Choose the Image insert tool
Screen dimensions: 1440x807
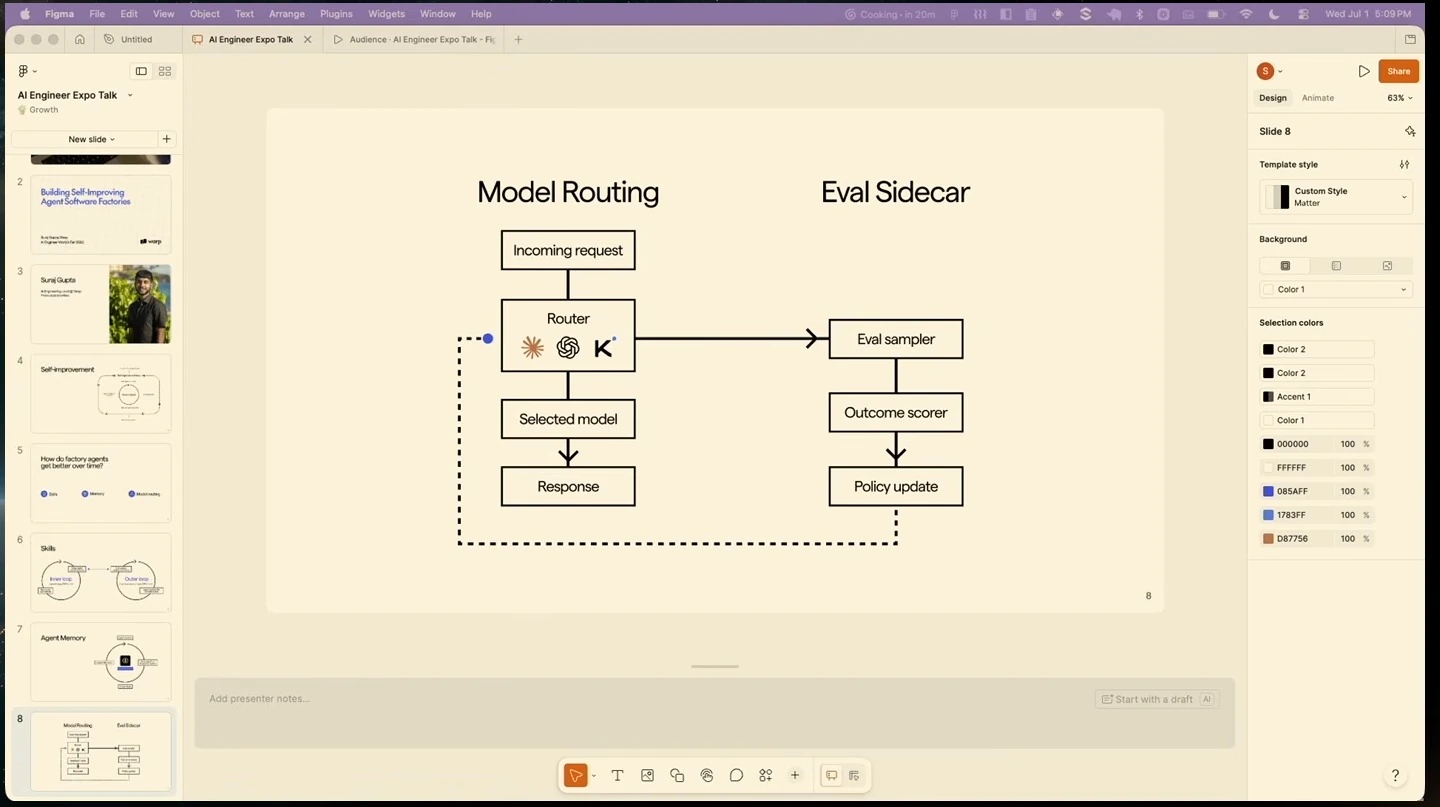pyautogui.click(x=647, y=775)
